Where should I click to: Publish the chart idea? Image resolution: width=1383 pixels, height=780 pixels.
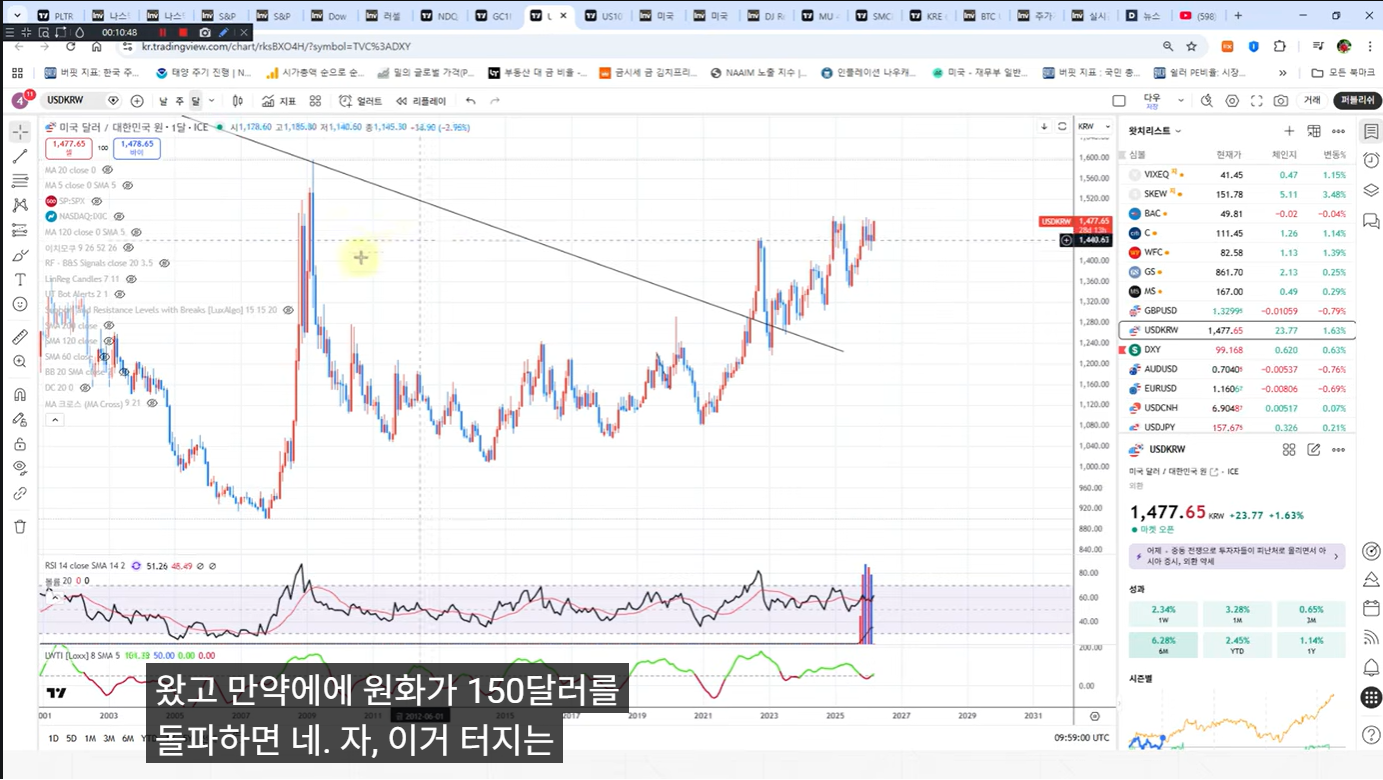[x=1358, y=101]
